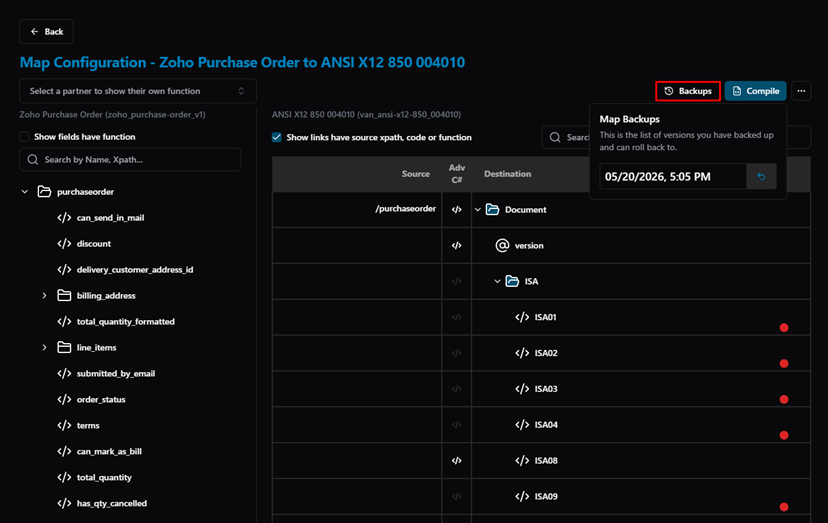This screenshot has width=828, height=523.
Task: Go back using the Back button
Action: (x=46, y=32)
